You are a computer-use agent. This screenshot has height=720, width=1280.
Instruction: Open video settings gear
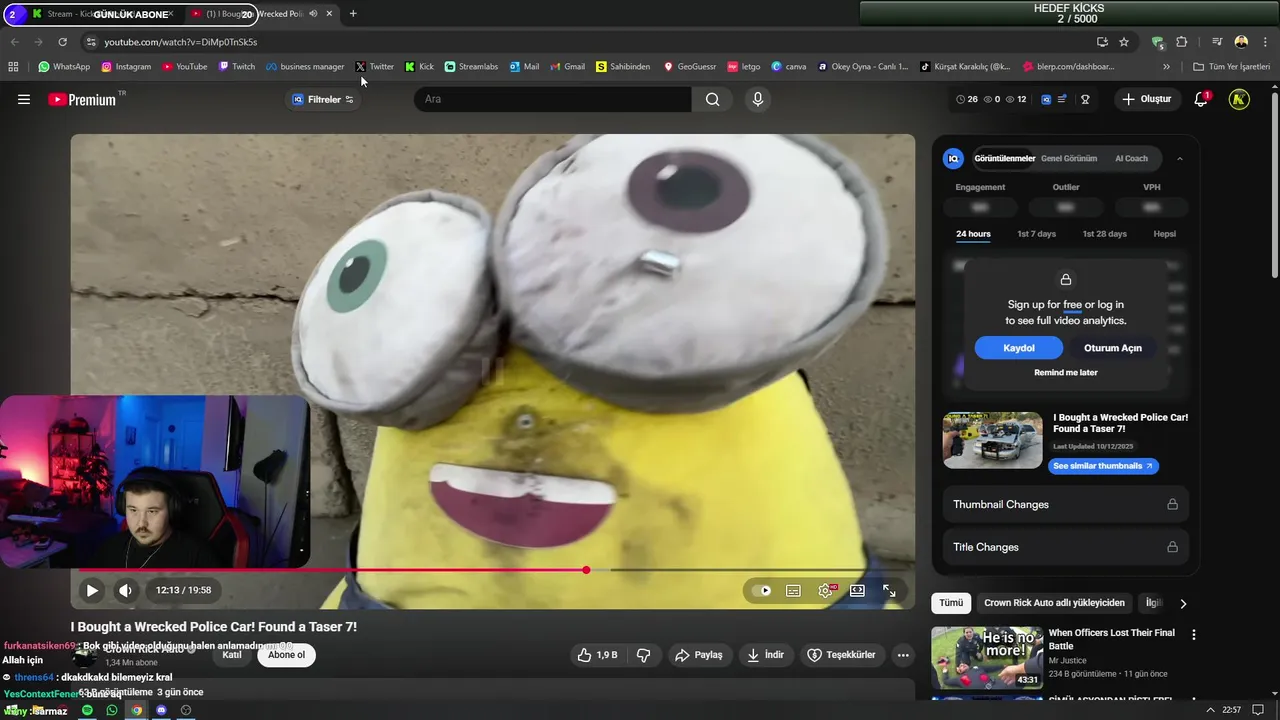point(826,590)
